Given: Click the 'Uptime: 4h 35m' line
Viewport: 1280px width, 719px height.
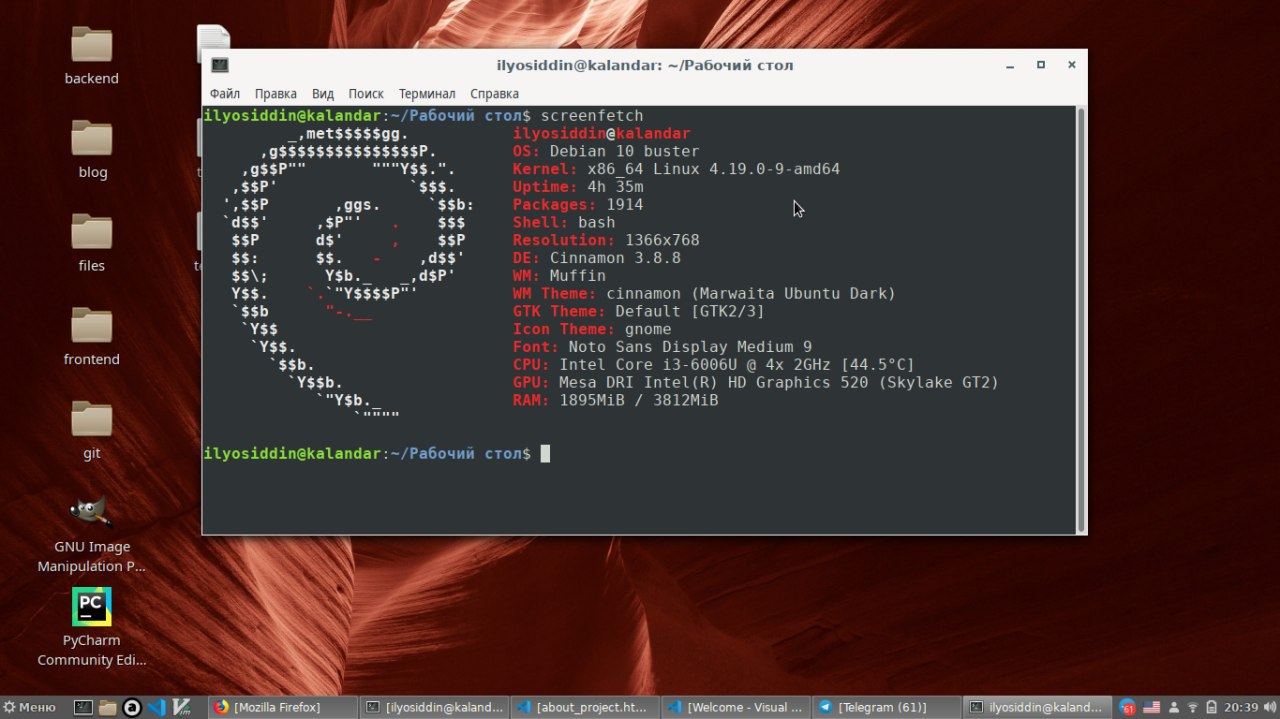Looking at the screenshot, I should (578, 187).
